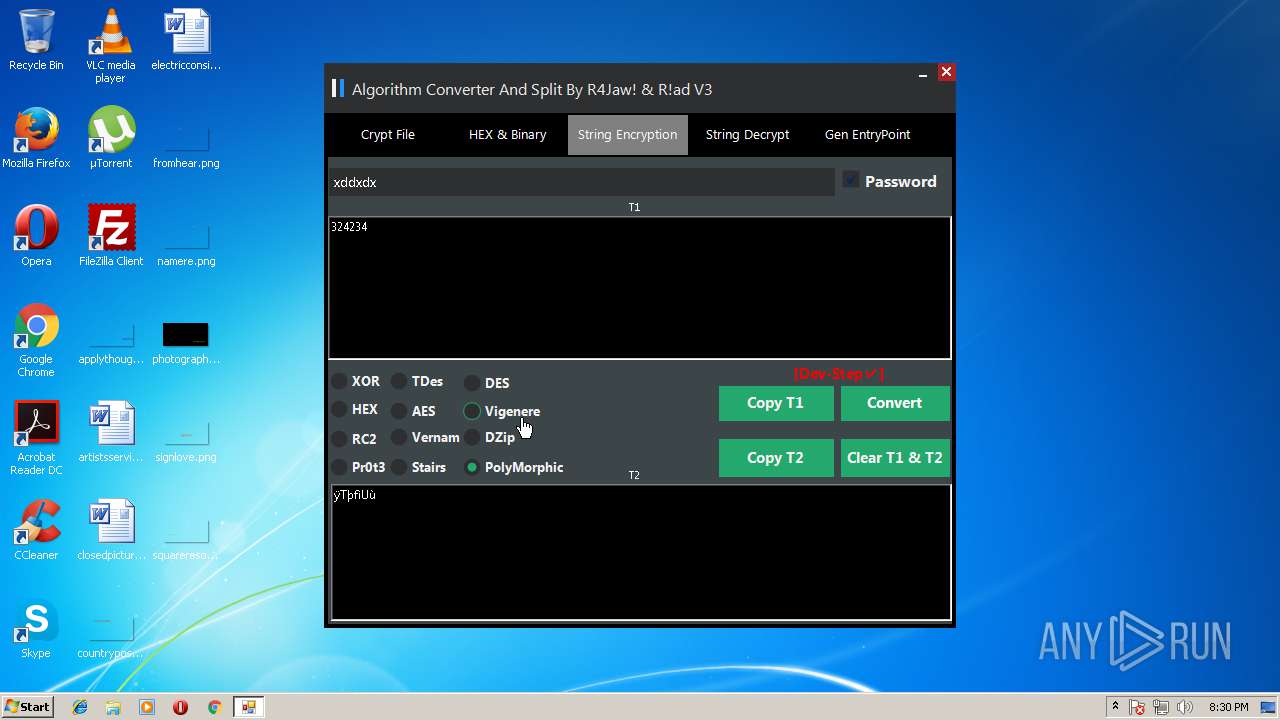
Task: Open the µTorrent desktop shortcut
Action: click(x=110, y=138)
